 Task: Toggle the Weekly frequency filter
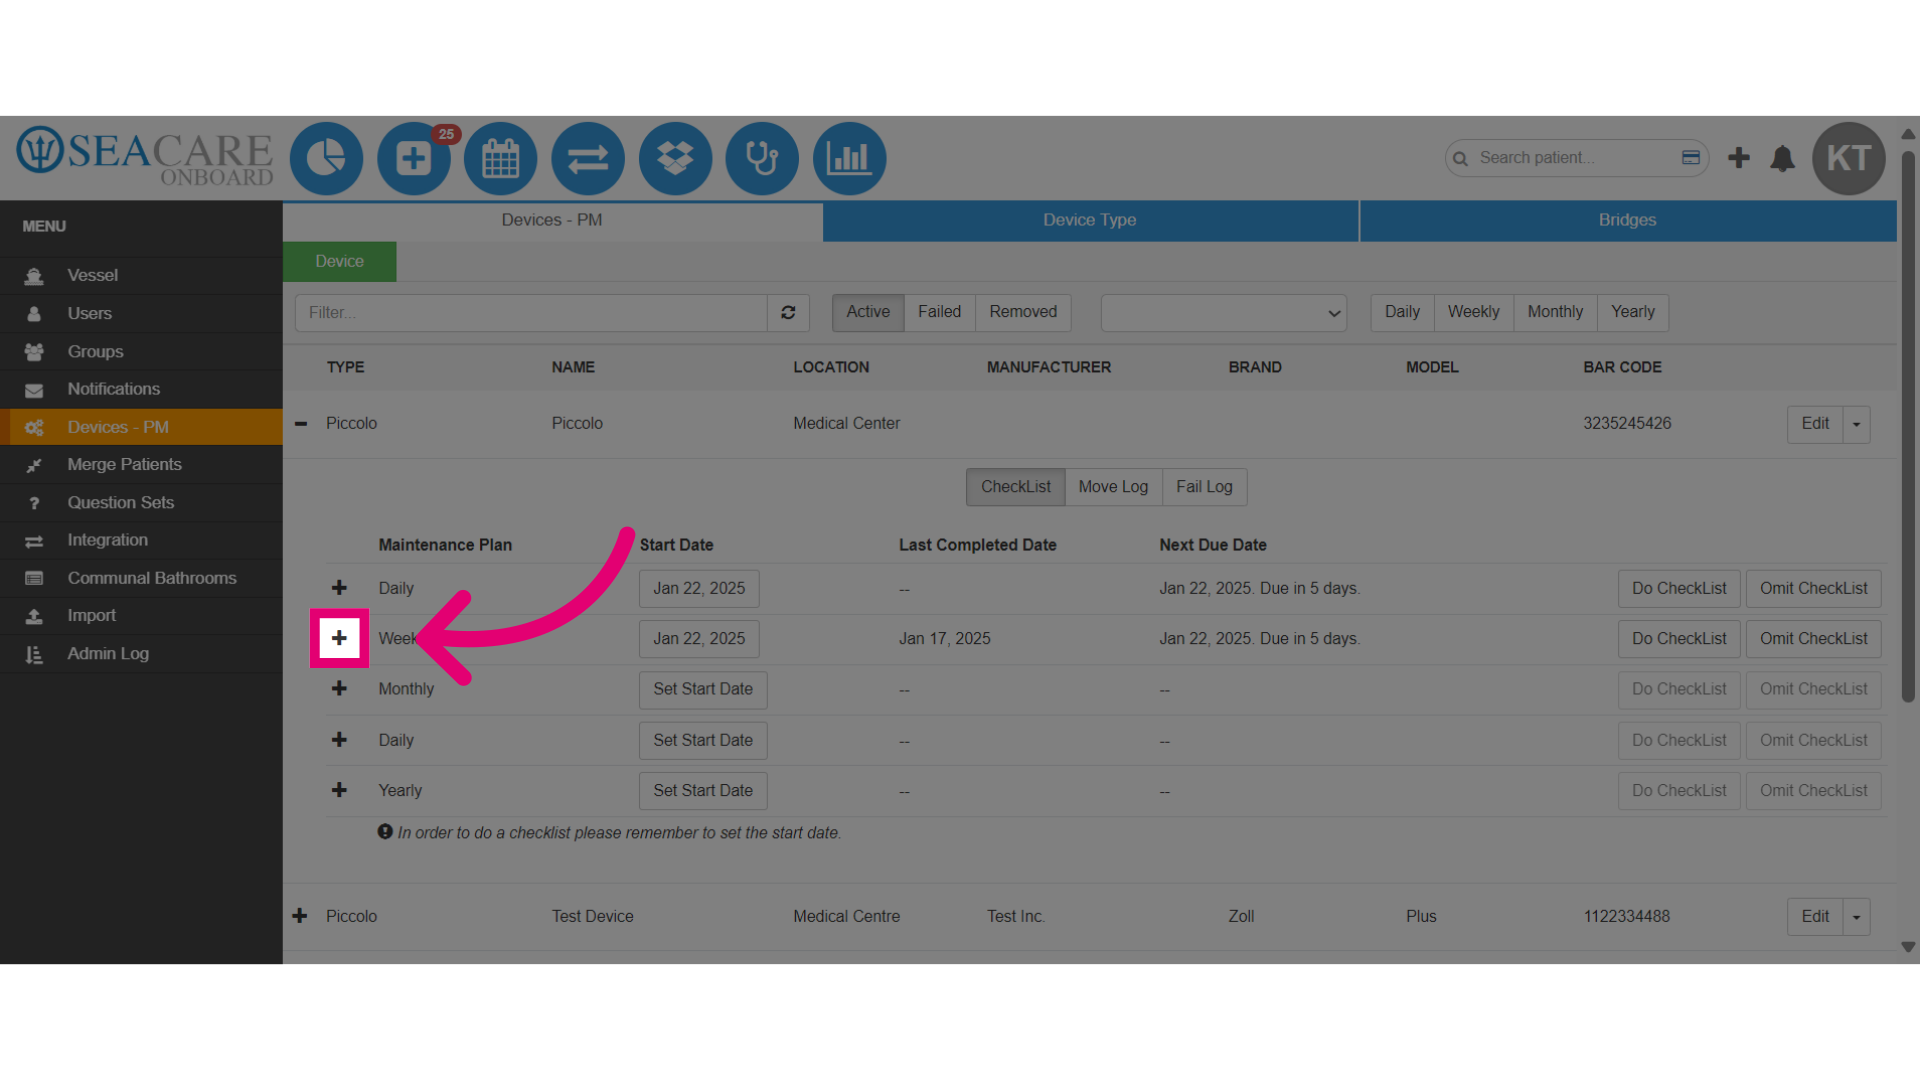pos(1474,312)
